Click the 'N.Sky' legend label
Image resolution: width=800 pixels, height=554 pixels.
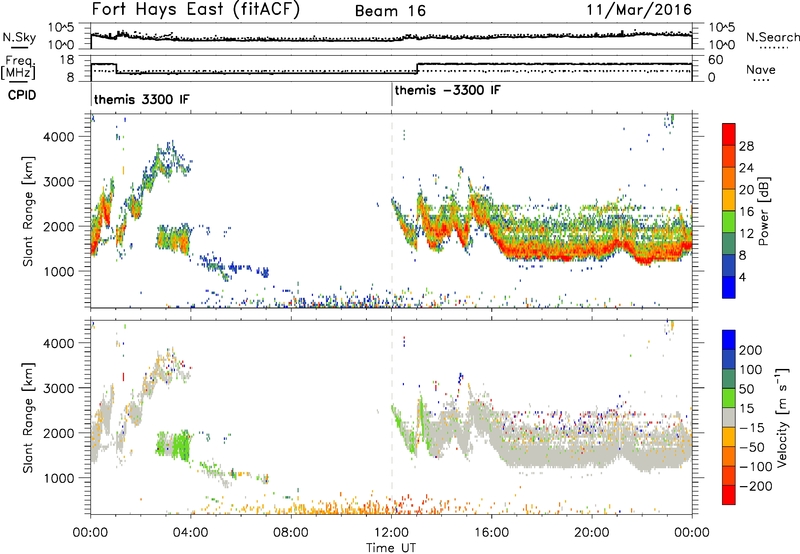19,37
